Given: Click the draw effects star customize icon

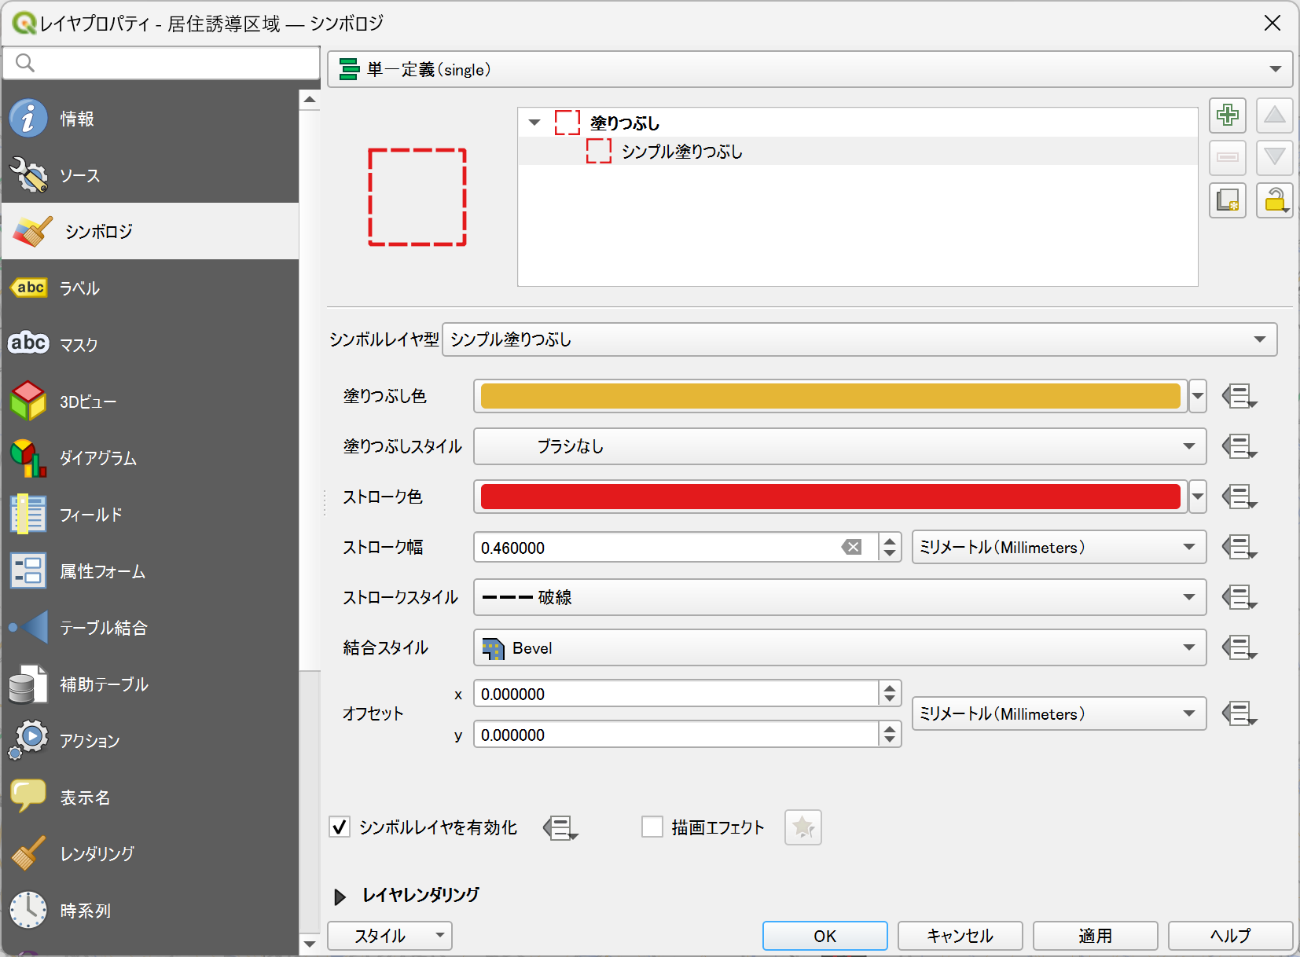Looking at the screenshot, I should tap(802, 827).
